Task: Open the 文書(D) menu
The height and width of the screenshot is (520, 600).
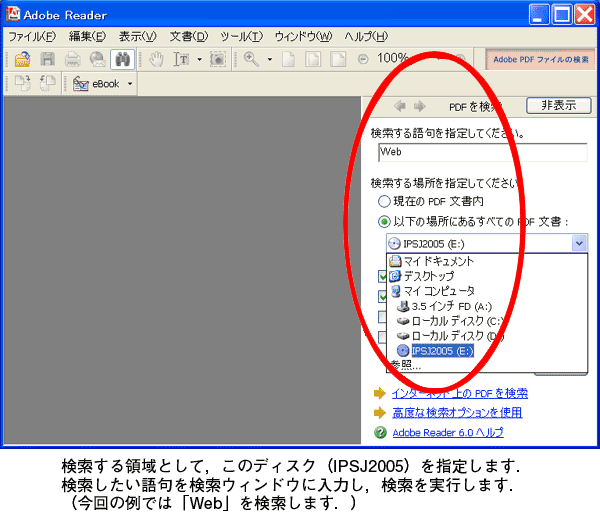Action: [x=189, y=37]
